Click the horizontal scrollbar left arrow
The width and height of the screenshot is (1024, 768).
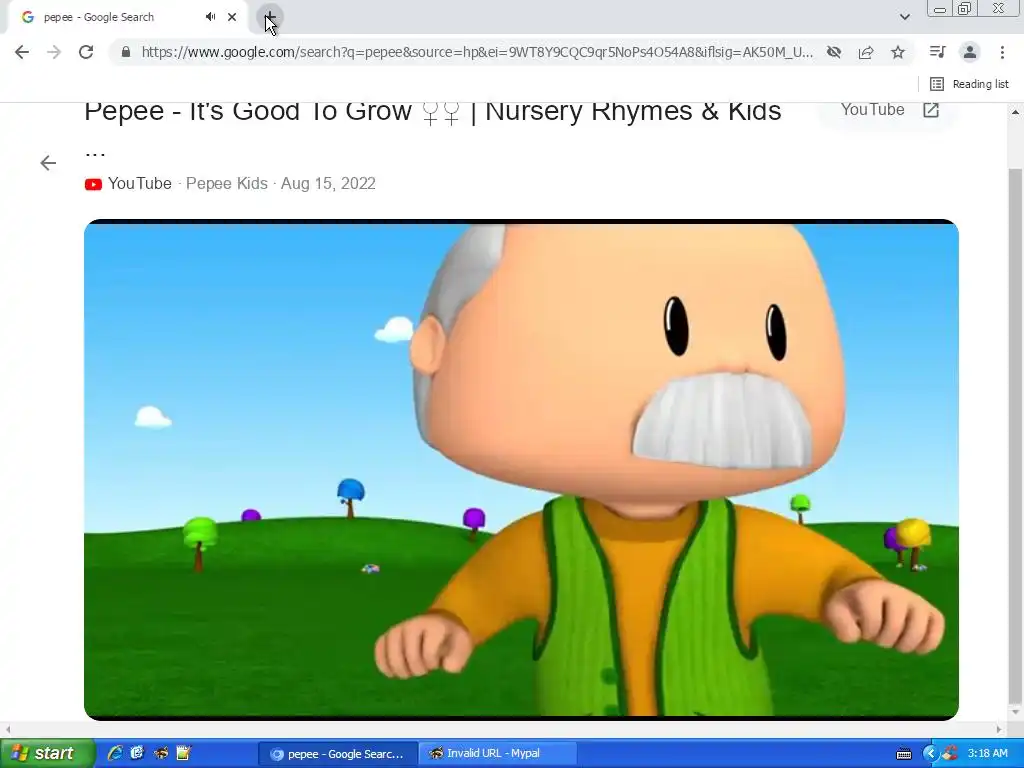click(8, 729)
